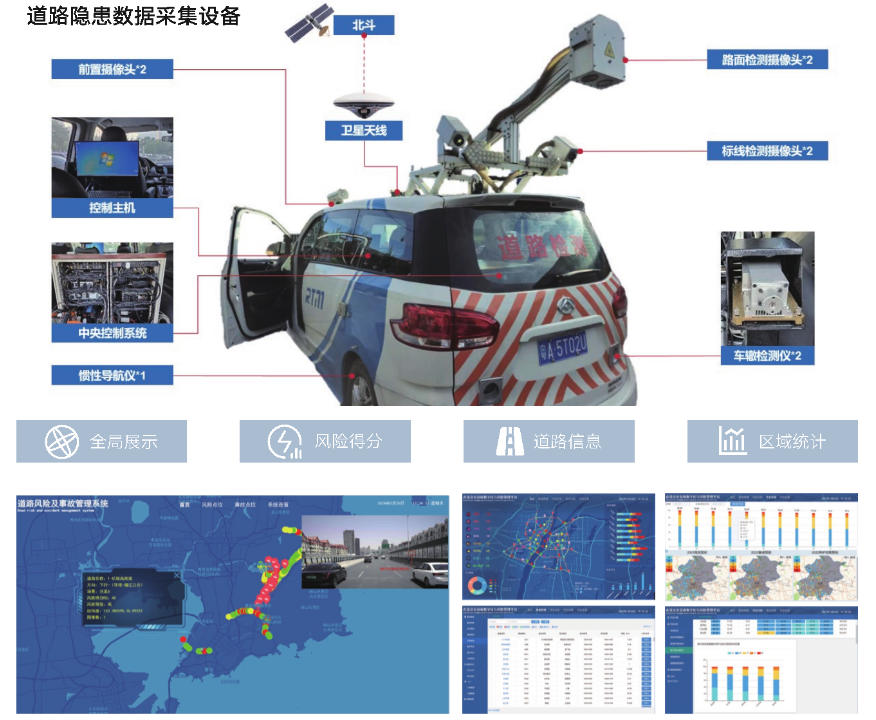The height and width of the screenshot is (720, 876).
Task: Click the 控制主机 interior photo
Action: coord(112,158)
